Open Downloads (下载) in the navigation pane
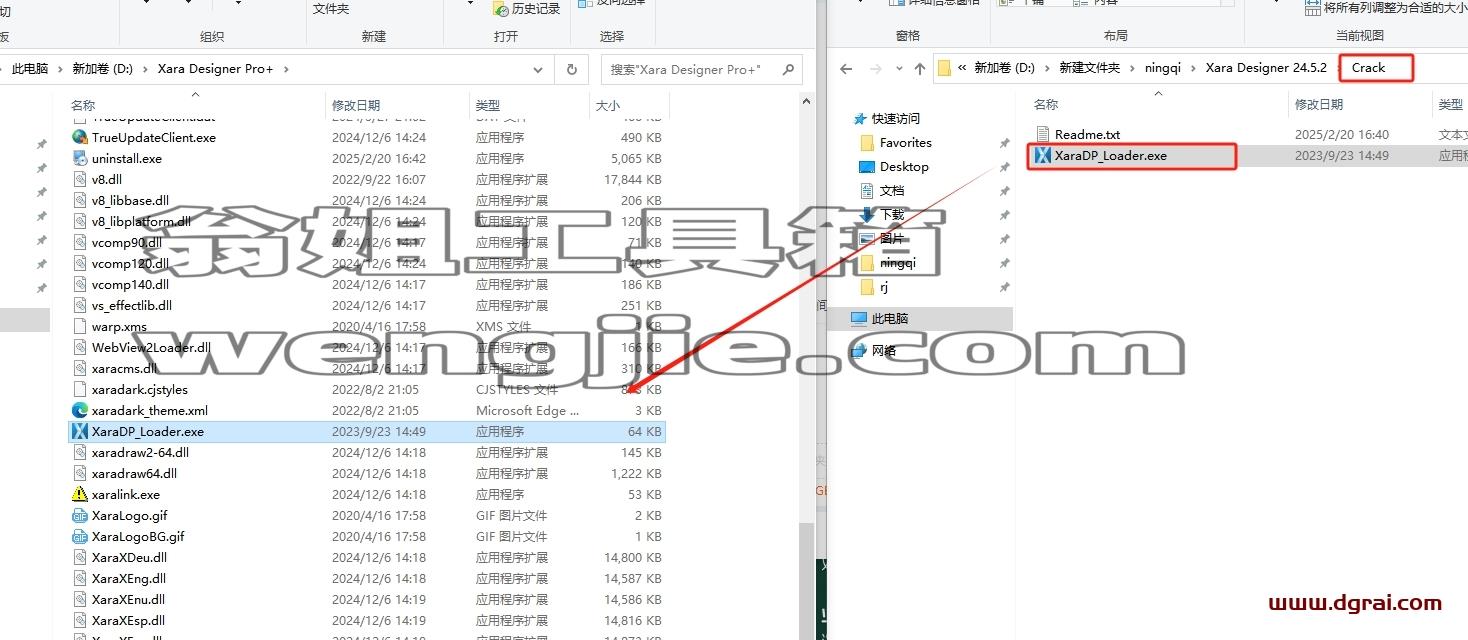This screenshot has width=1468, height=640. point(882,214)
